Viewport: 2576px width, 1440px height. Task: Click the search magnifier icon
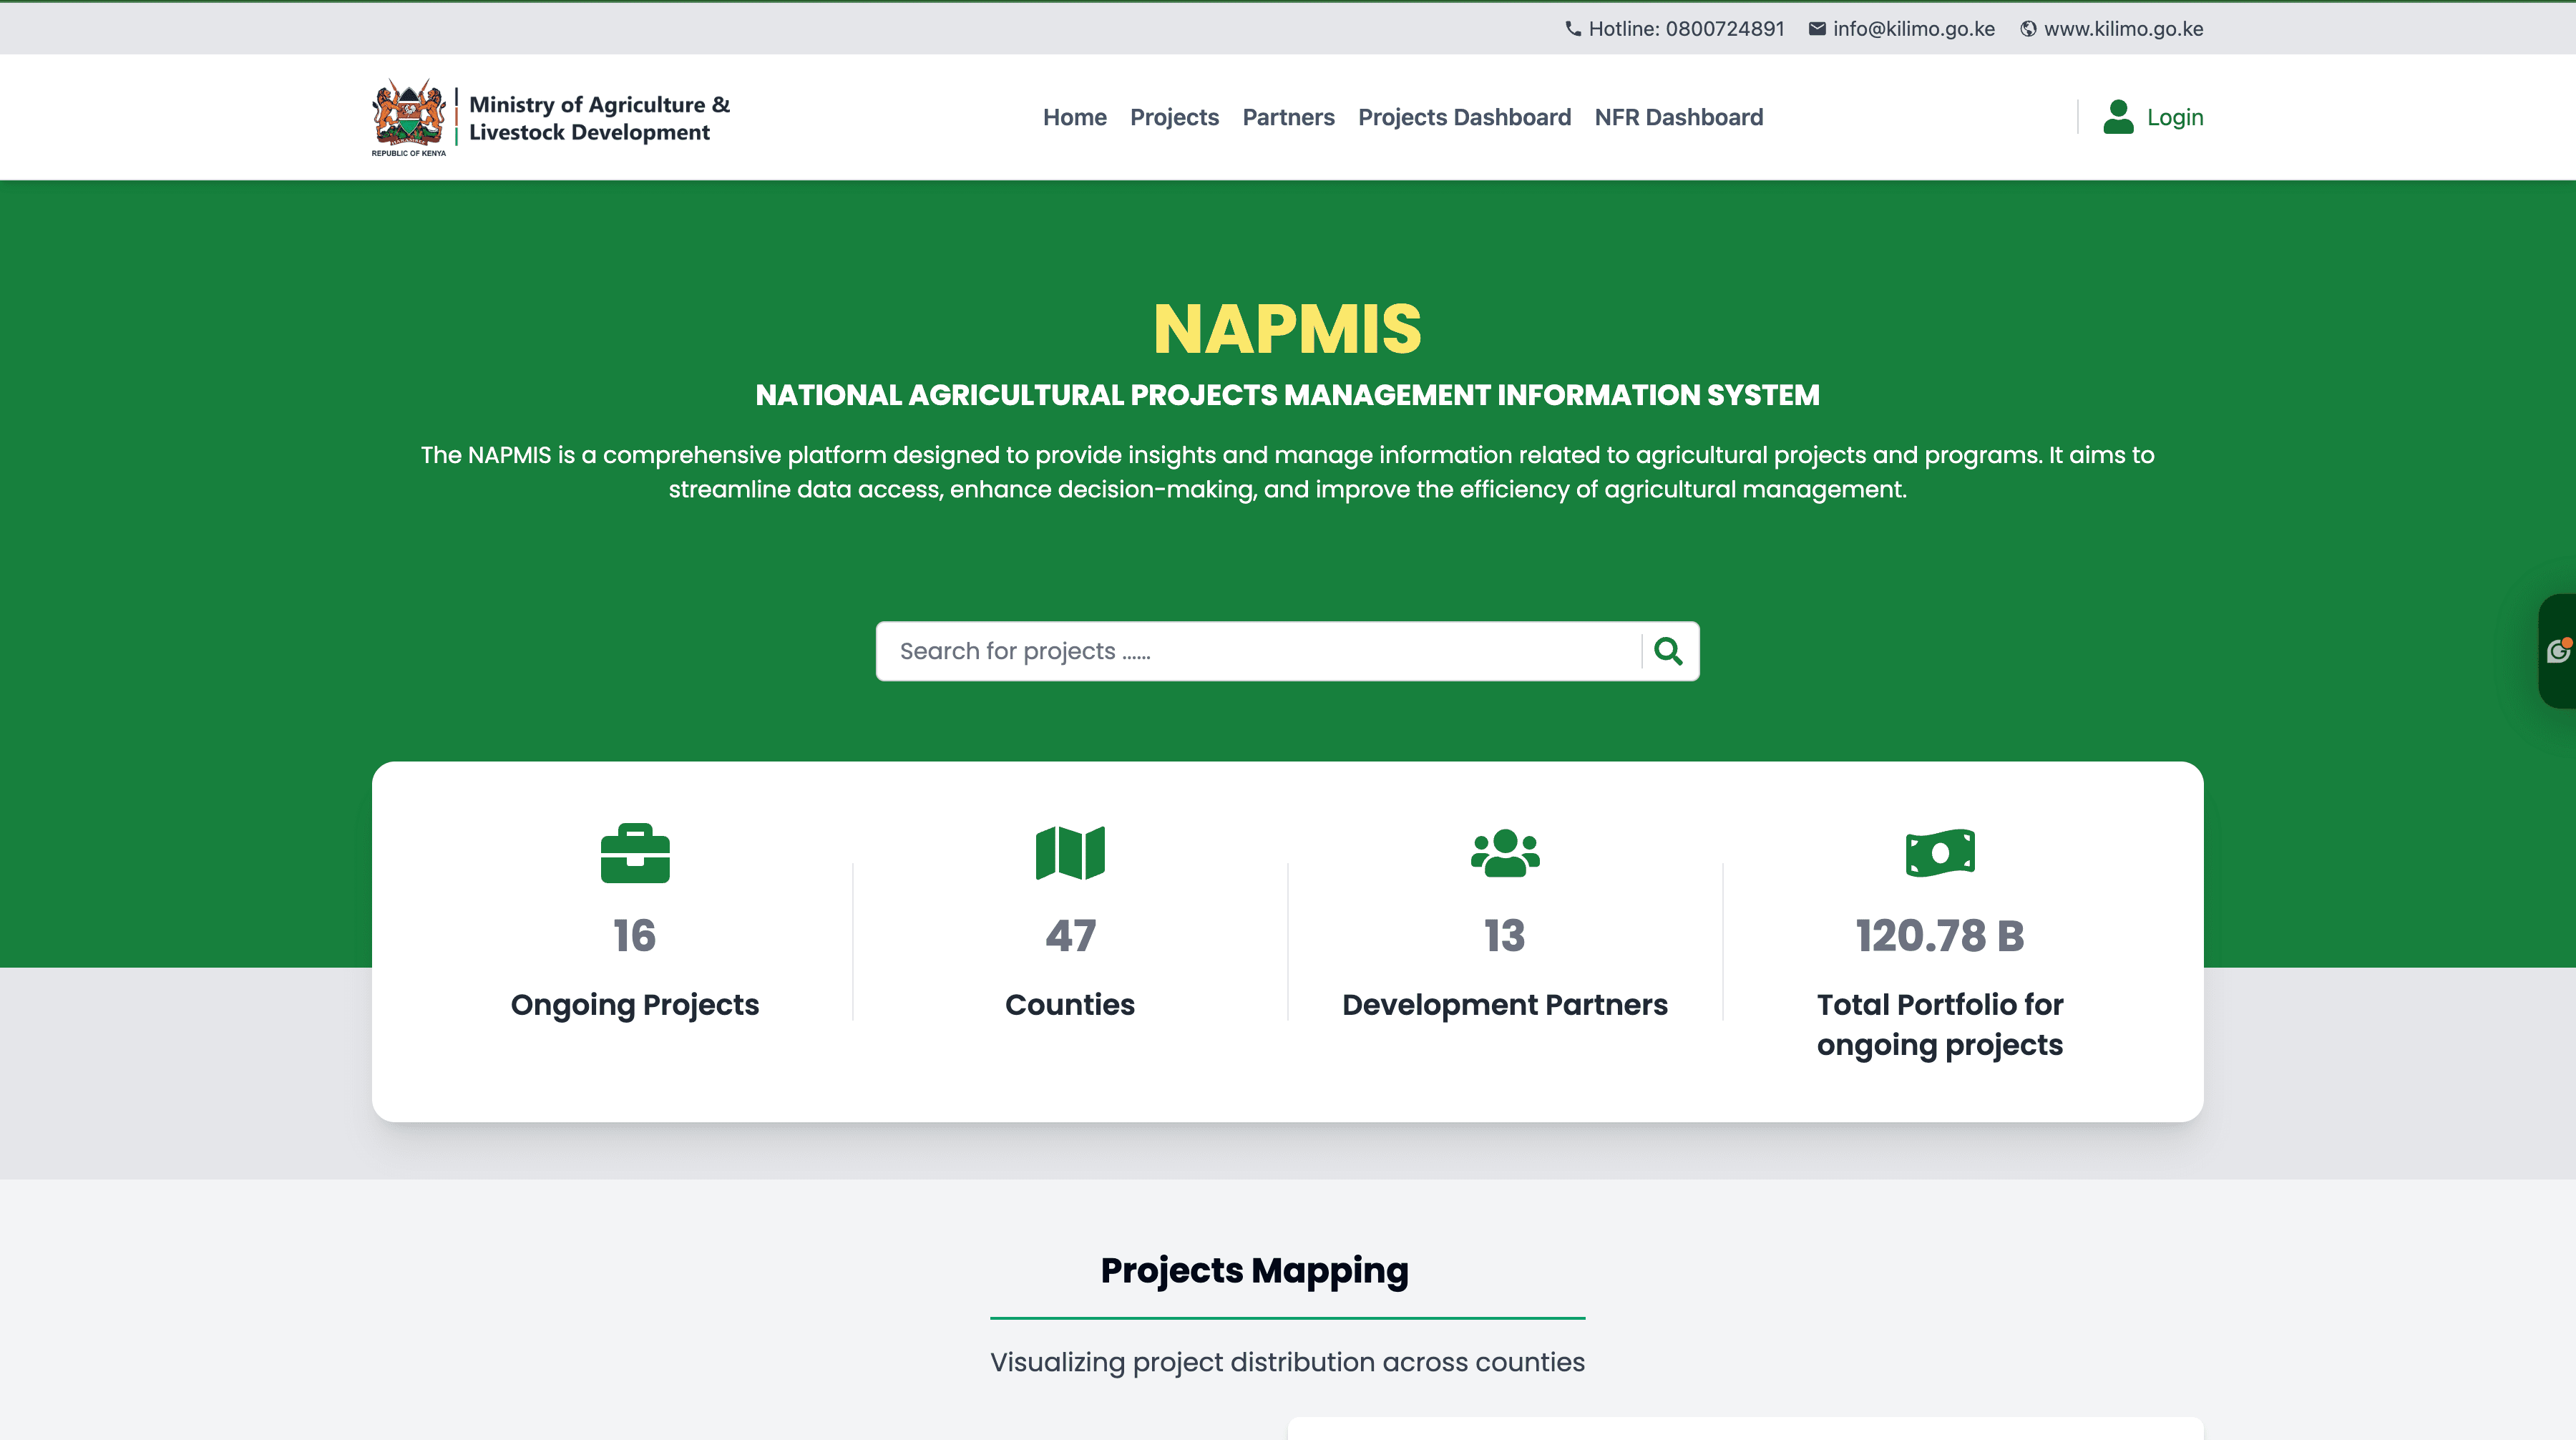(x=1668, y=651)
